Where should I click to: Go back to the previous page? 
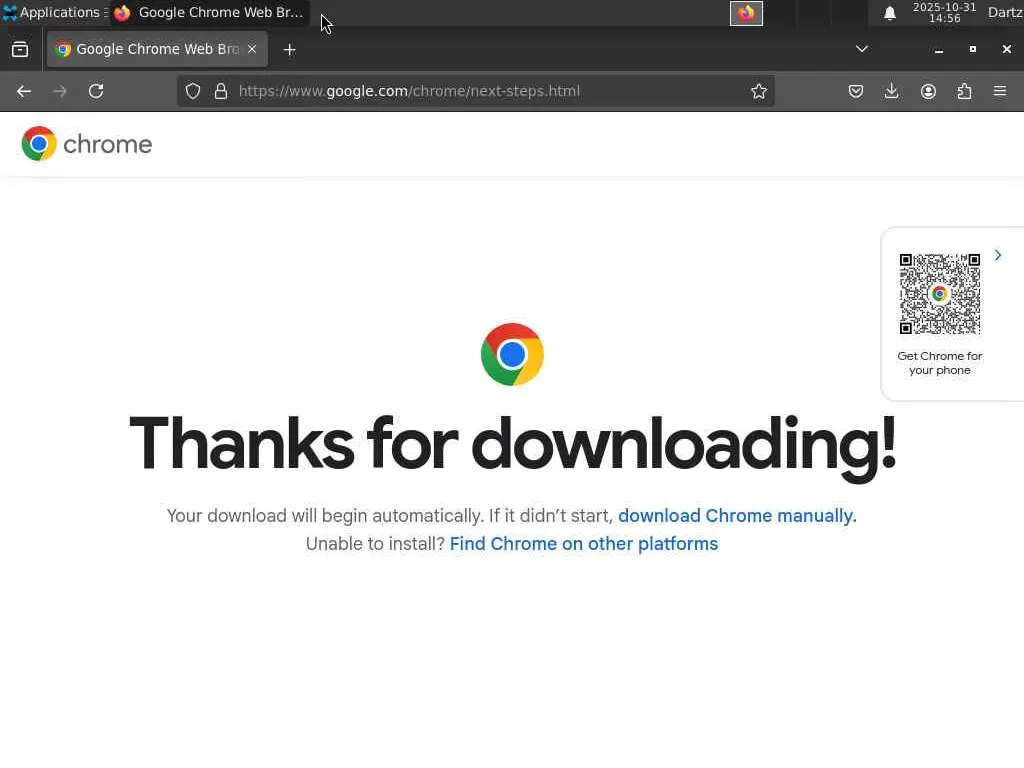click(x=24, y=91)
